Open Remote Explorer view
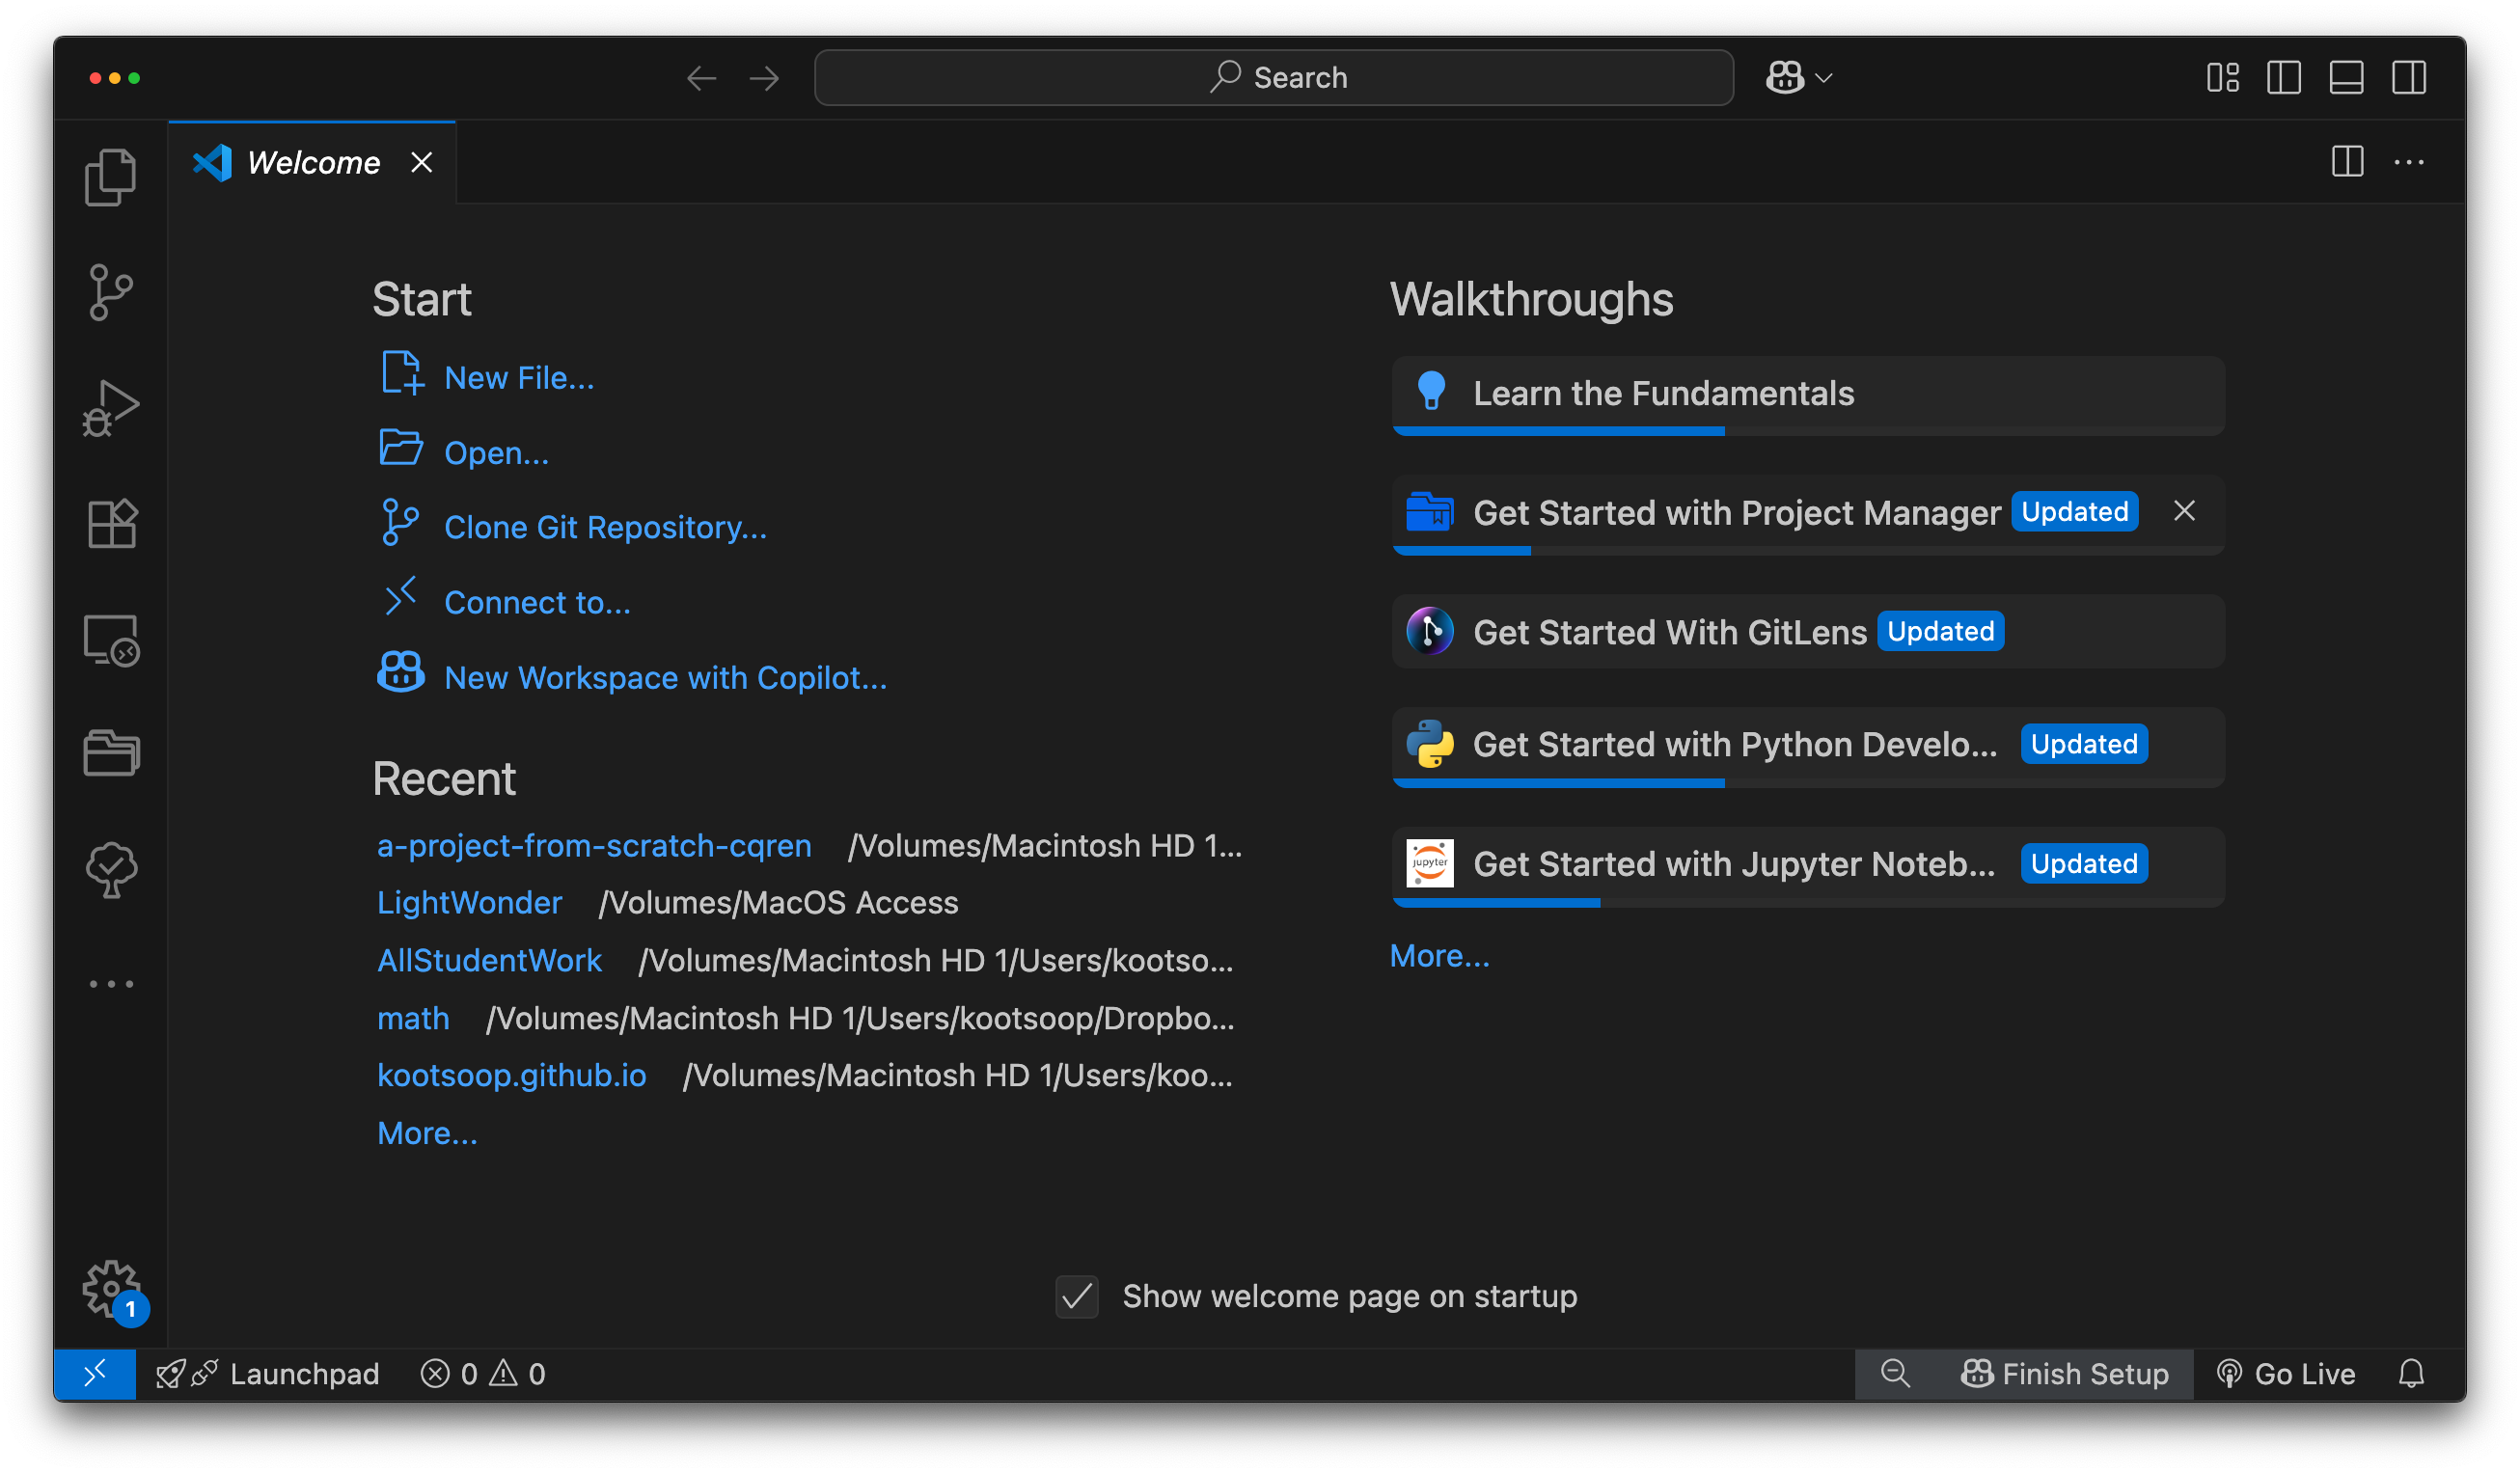The width and height of the screenshot is (2520, 1473). pos(111,640)
